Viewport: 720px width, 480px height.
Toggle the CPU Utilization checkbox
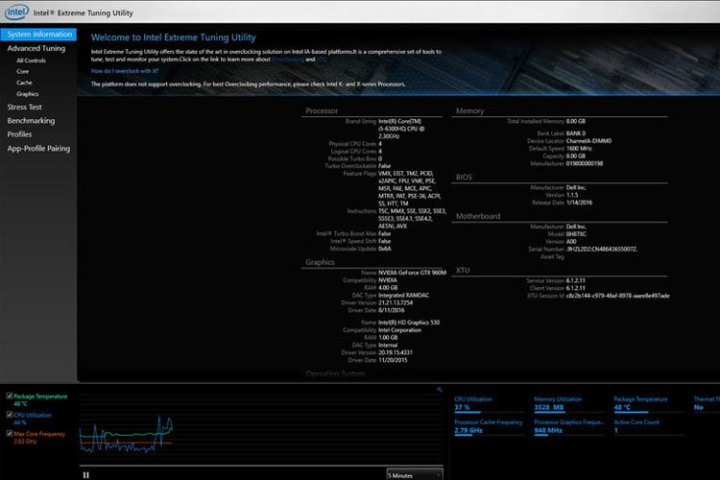click(x=10, y=415)
